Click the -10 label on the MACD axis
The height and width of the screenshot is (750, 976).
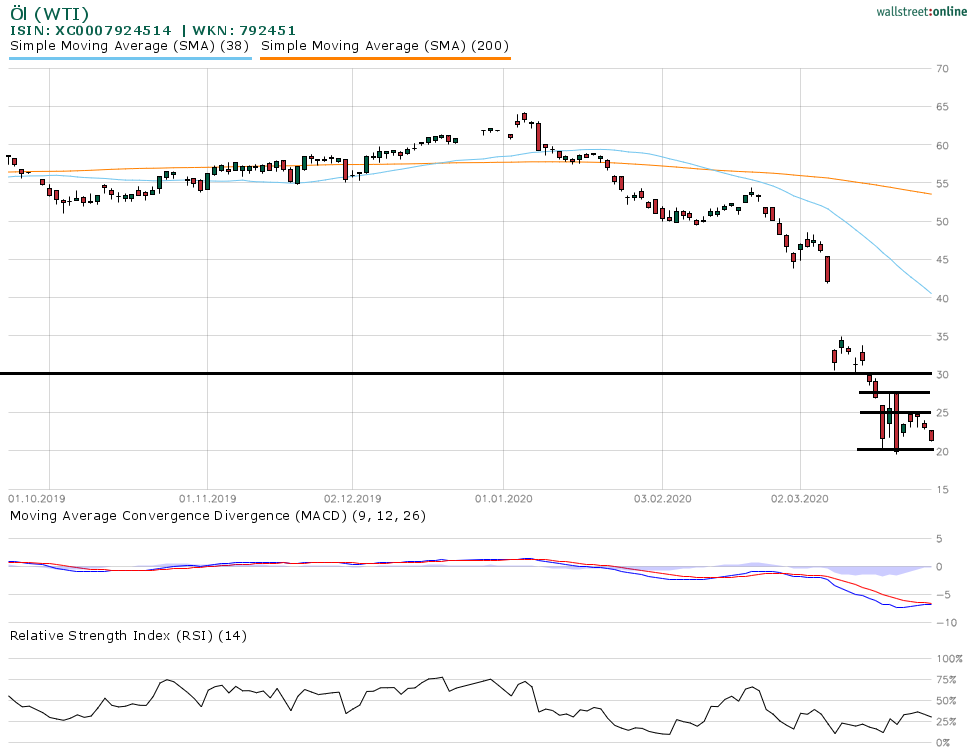943,622
